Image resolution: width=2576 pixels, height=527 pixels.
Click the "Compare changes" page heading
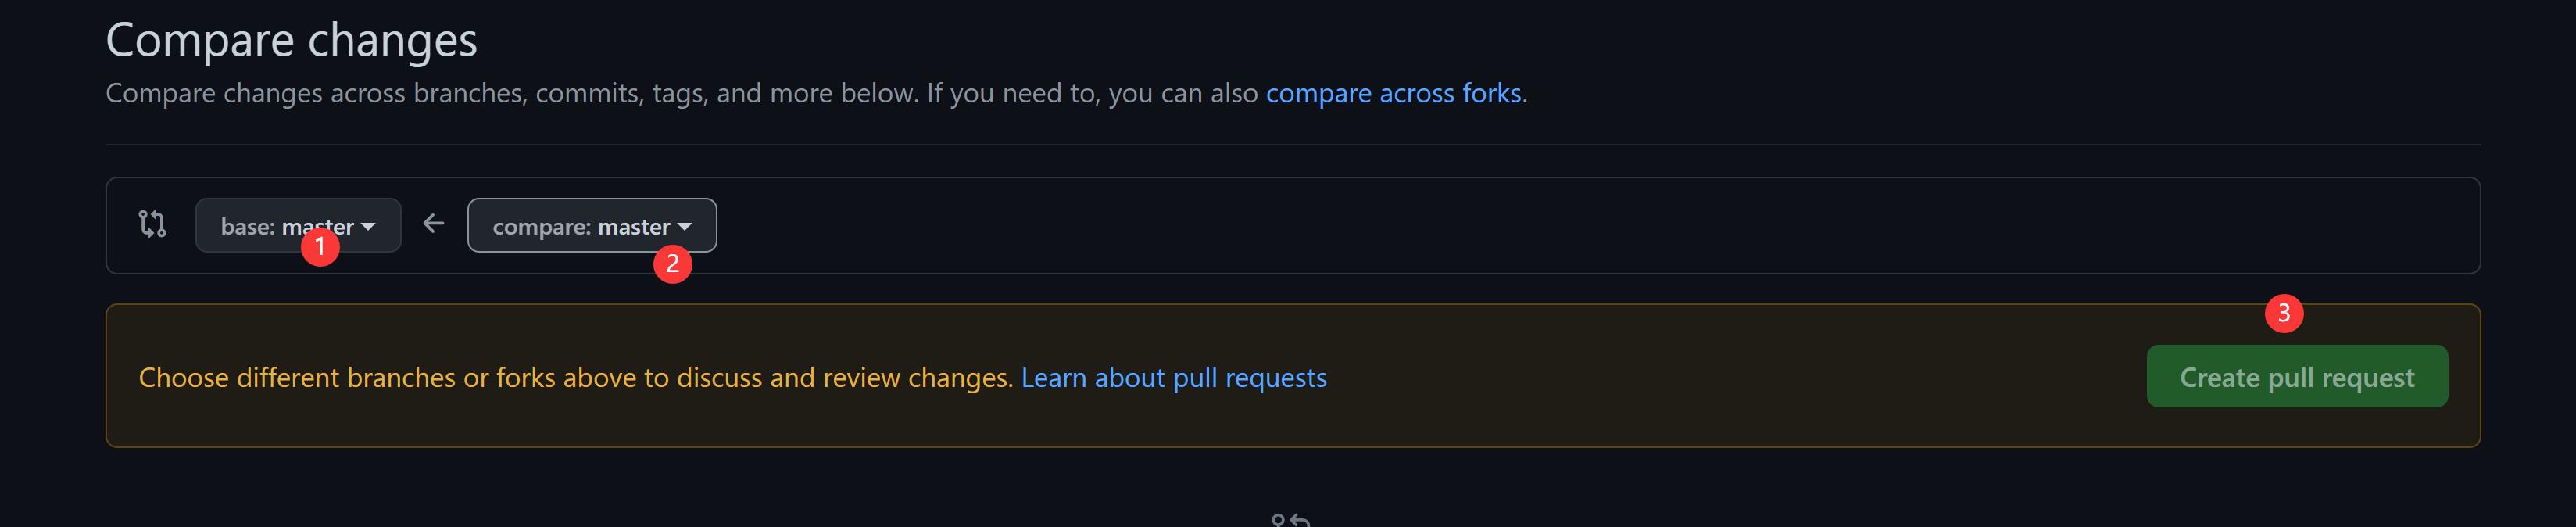[x=291, y=40]
